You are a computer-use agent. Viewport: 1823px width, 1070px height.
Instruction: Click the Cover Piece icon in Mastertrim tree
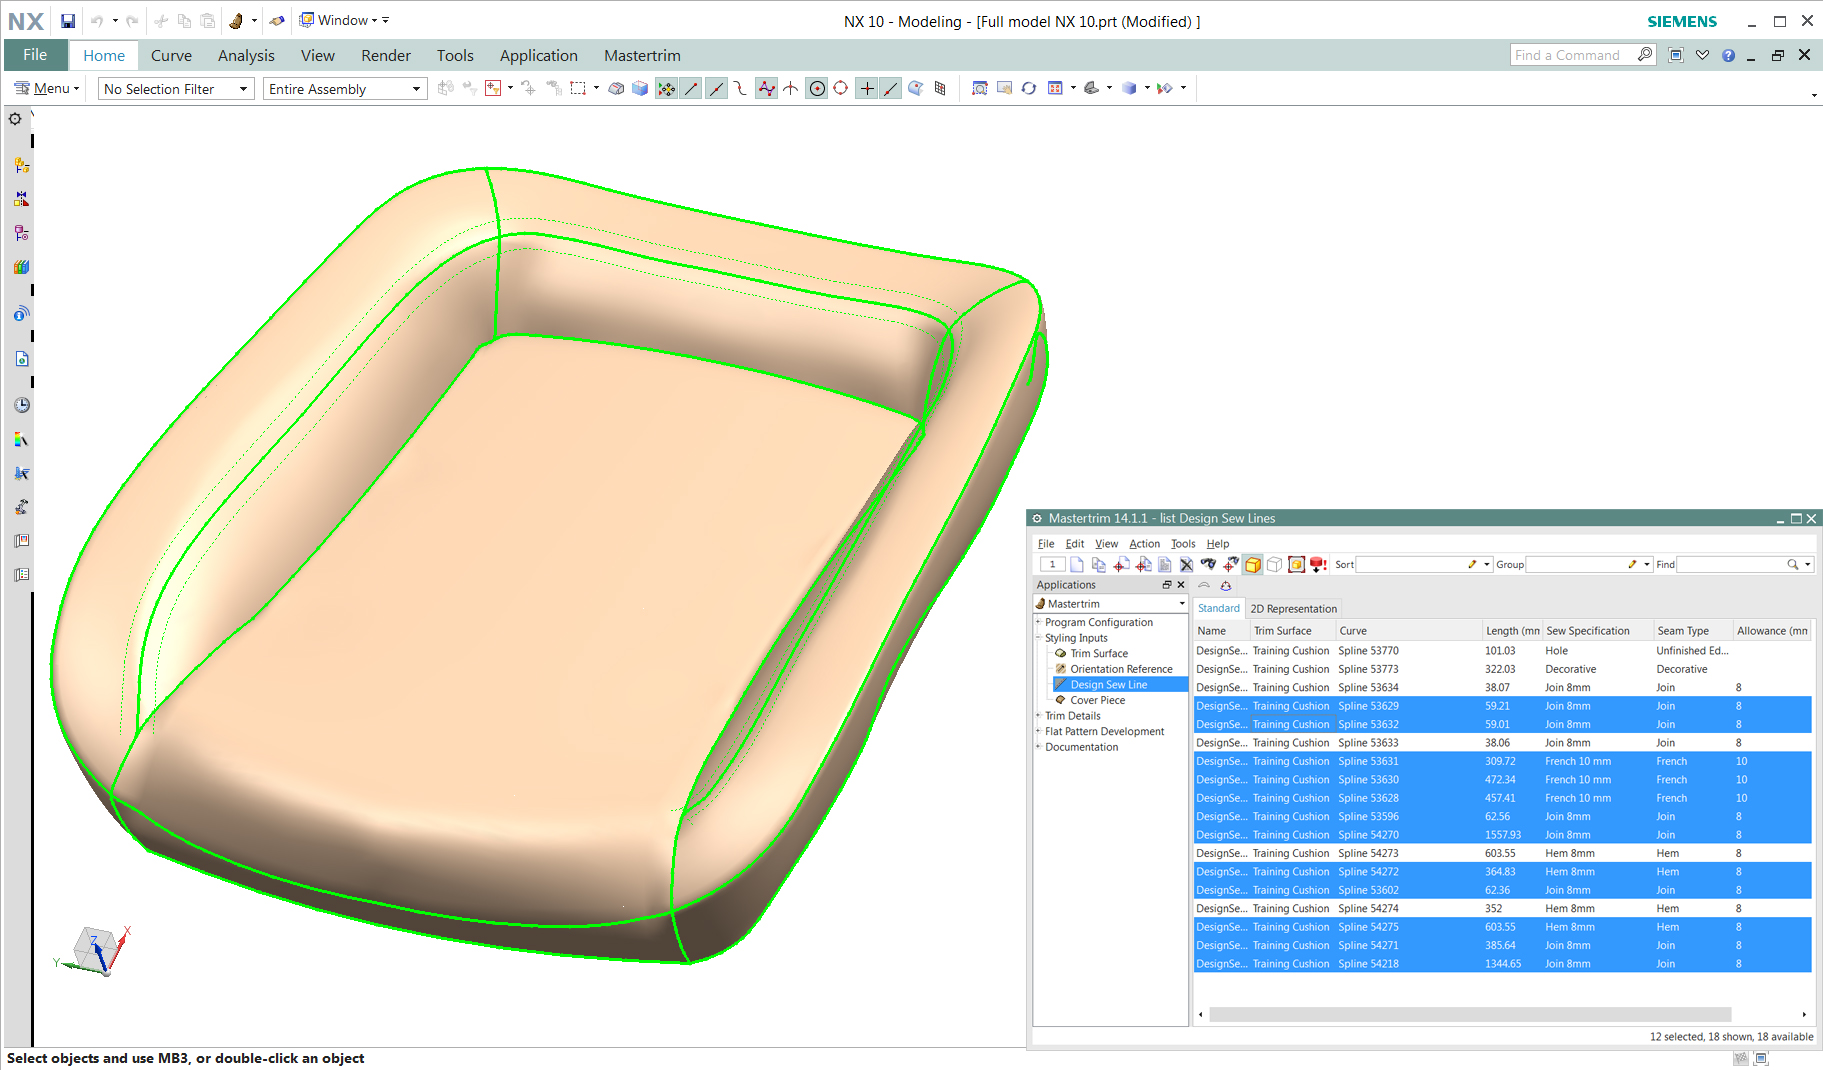click(x=1060, y=700)
